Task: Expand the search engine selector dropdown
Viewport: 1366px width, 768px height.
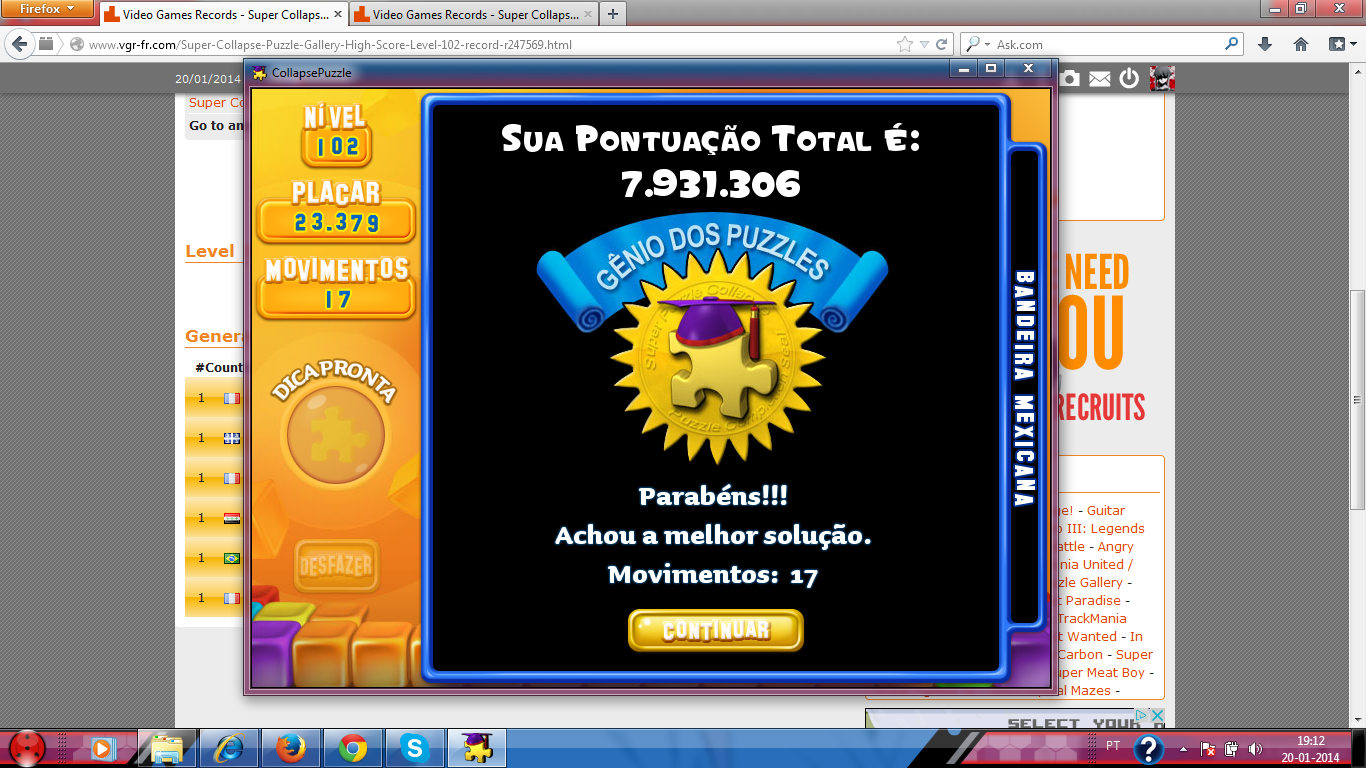Action: tap(979, 45)
